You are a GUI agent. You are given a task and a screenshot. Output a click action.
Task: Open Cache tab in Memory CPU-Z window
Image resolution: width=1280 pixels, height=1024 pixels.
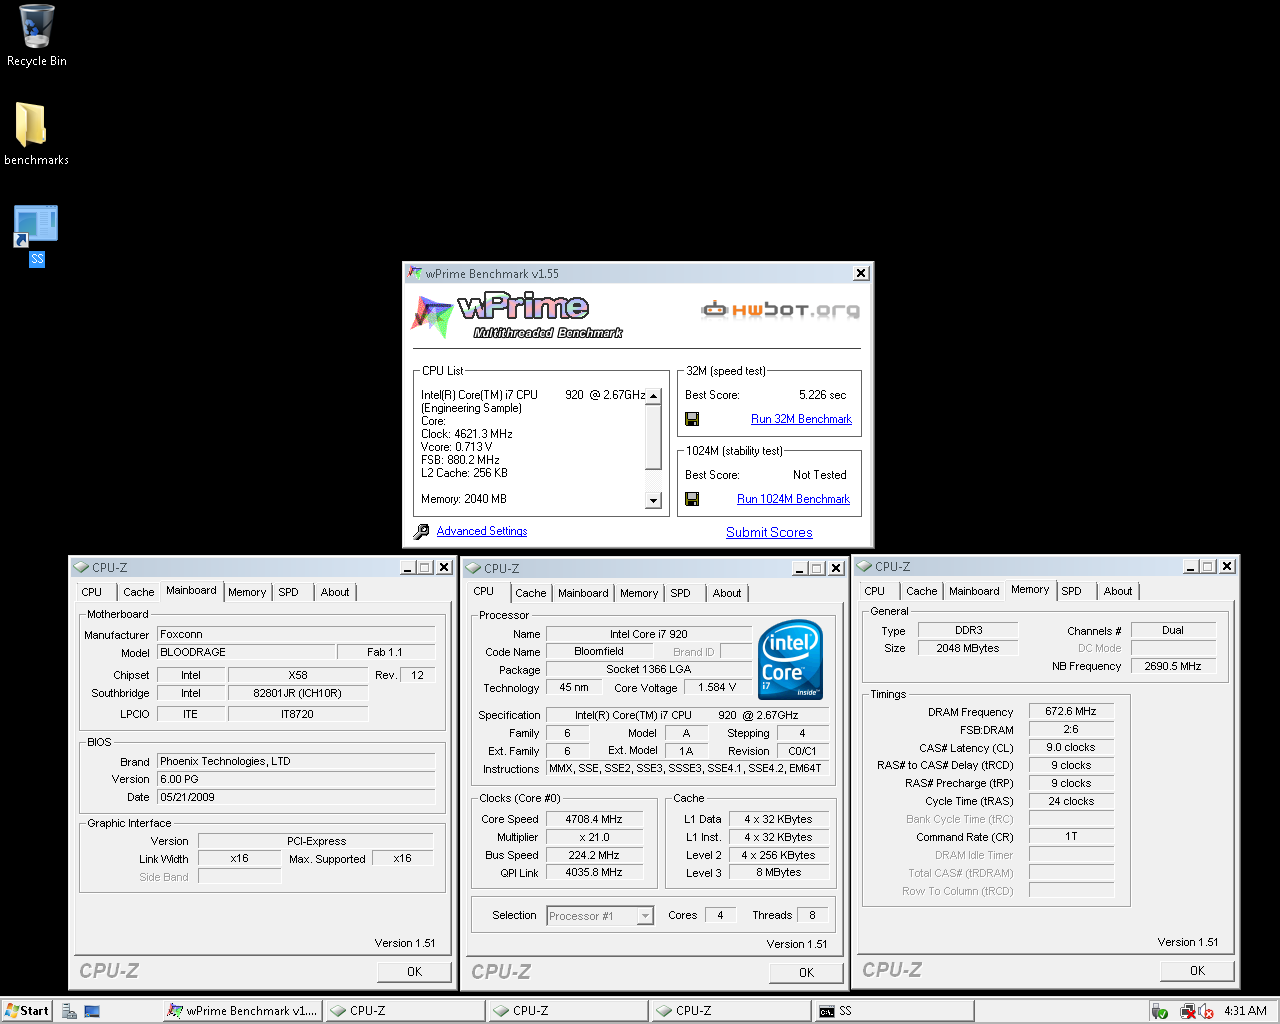tap(922, 591)
